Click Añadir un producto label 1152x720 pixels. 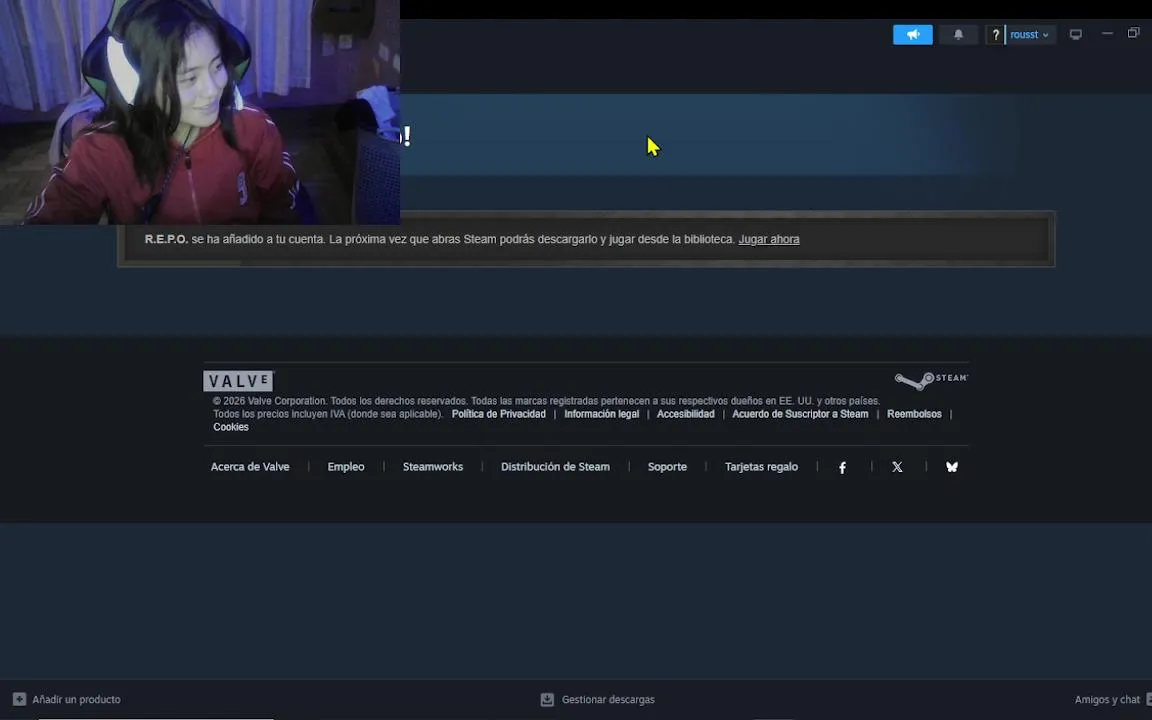(x=76, y=699)
